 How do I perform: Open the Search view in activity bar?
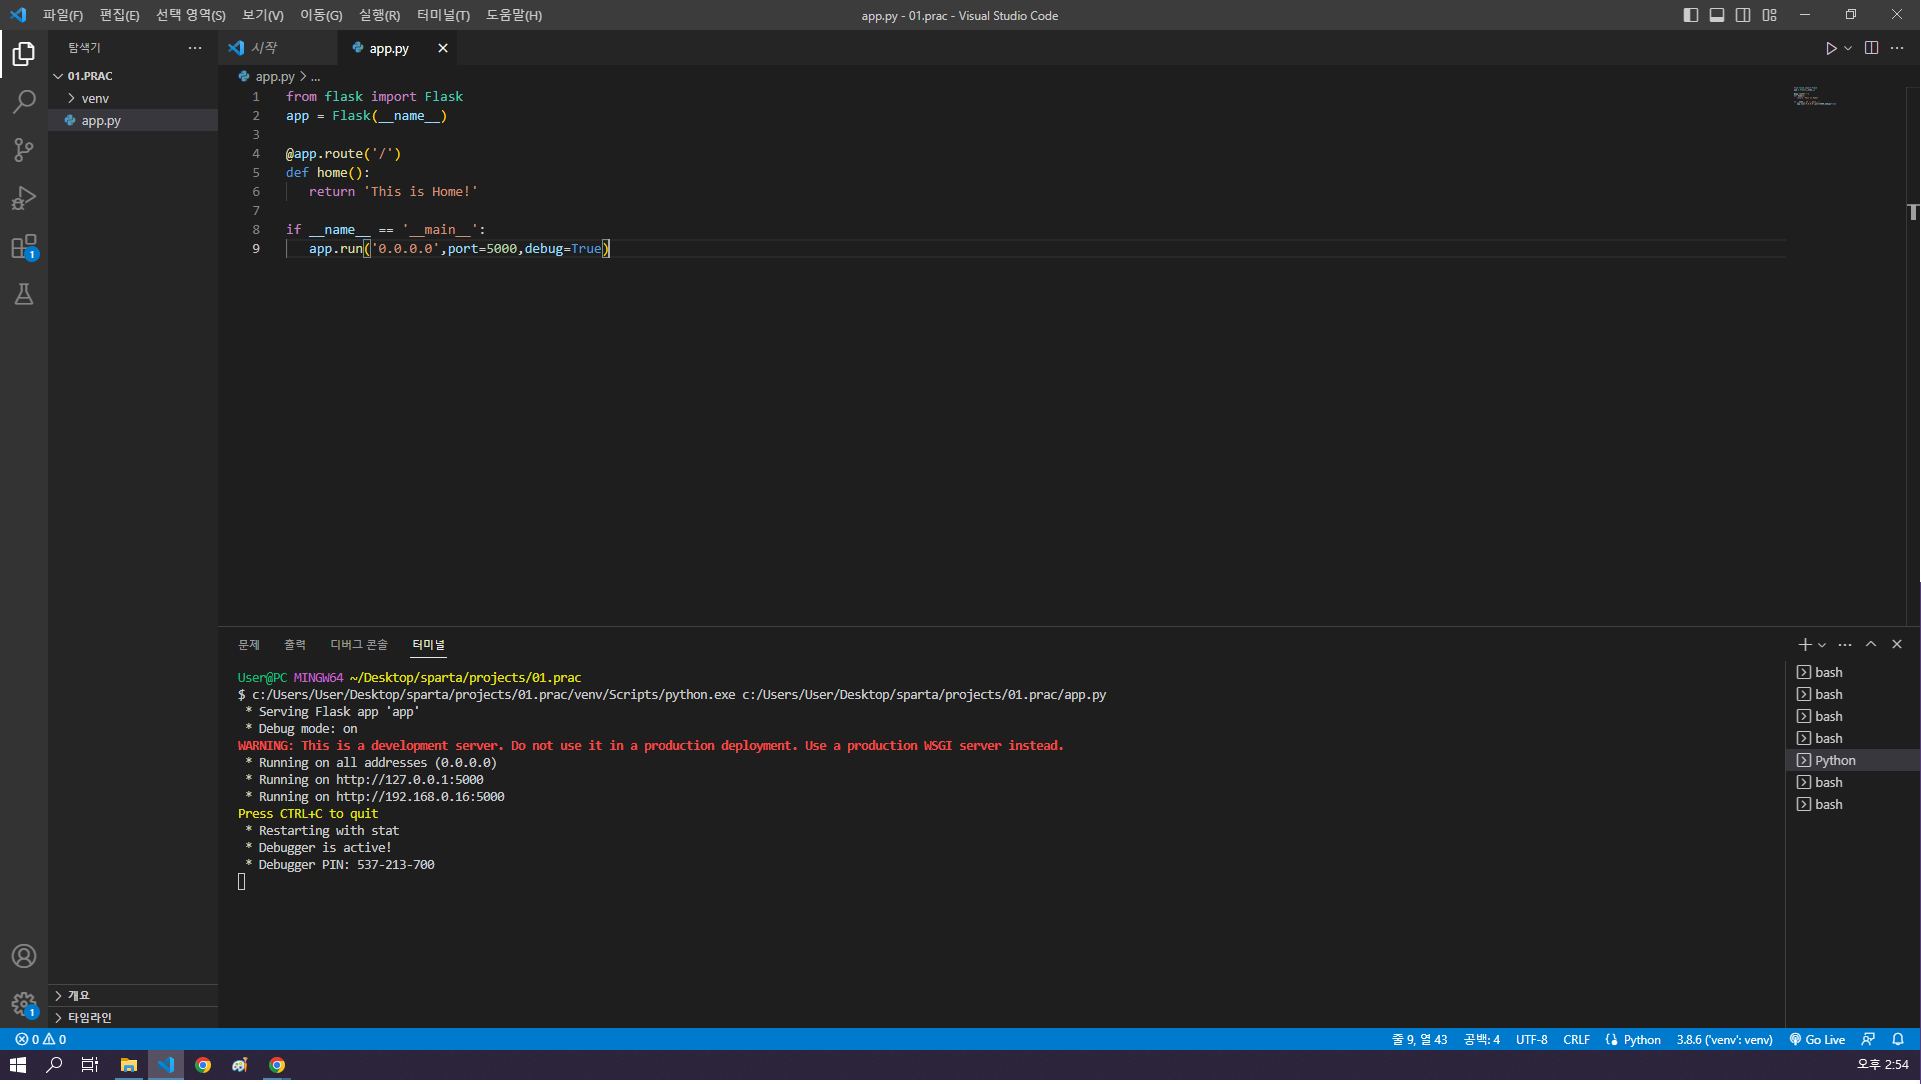point(24,101)
